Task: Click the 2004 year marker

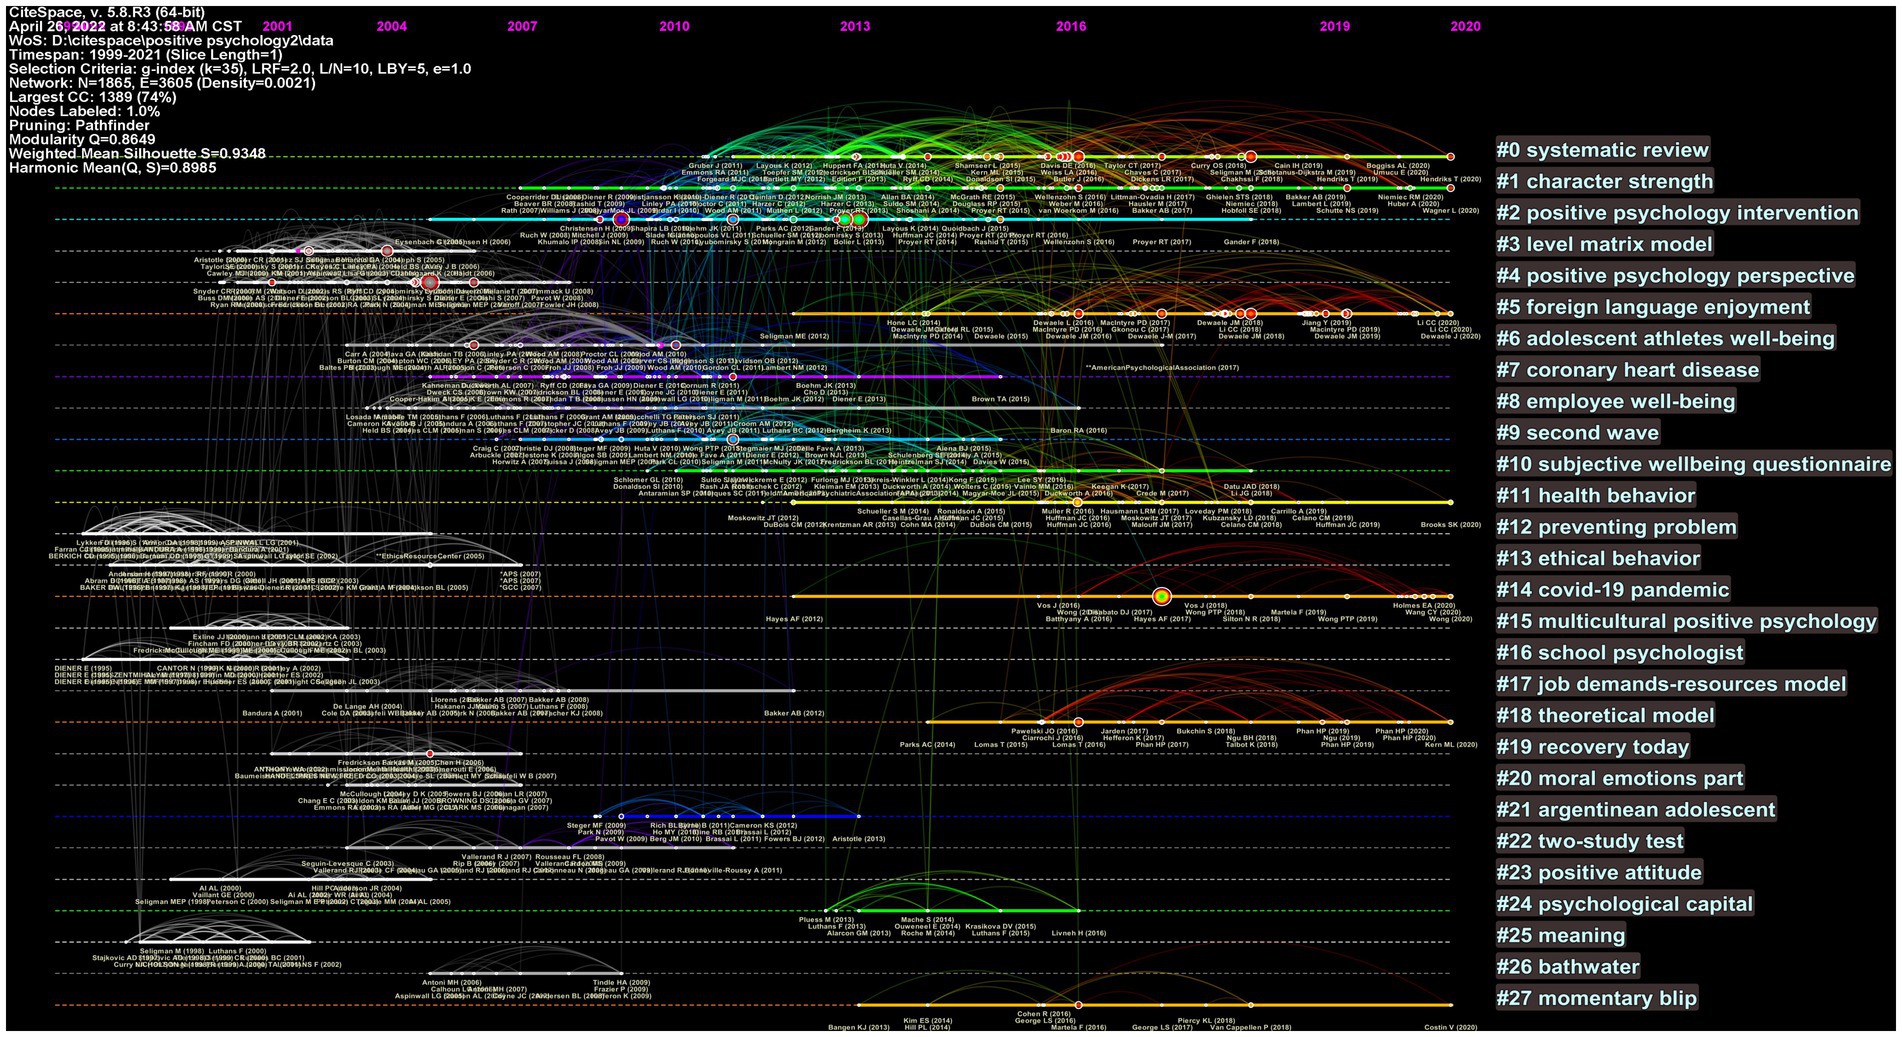Action: coord(392,26)
